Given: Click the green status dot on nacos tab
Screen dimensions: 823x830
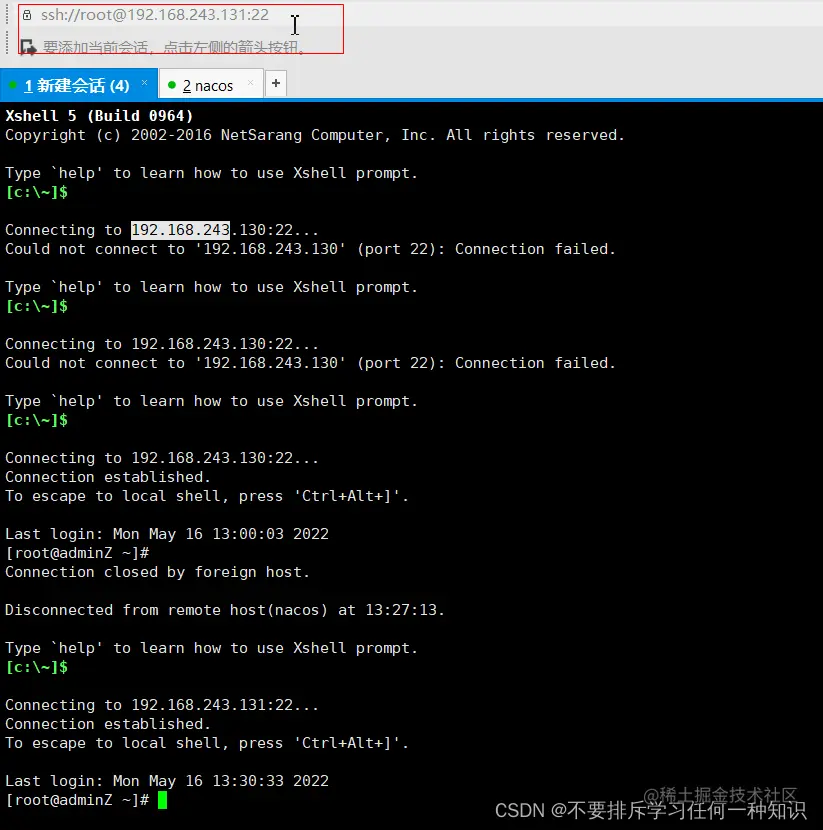Looking at the screenshot, I should click(171, 85).
